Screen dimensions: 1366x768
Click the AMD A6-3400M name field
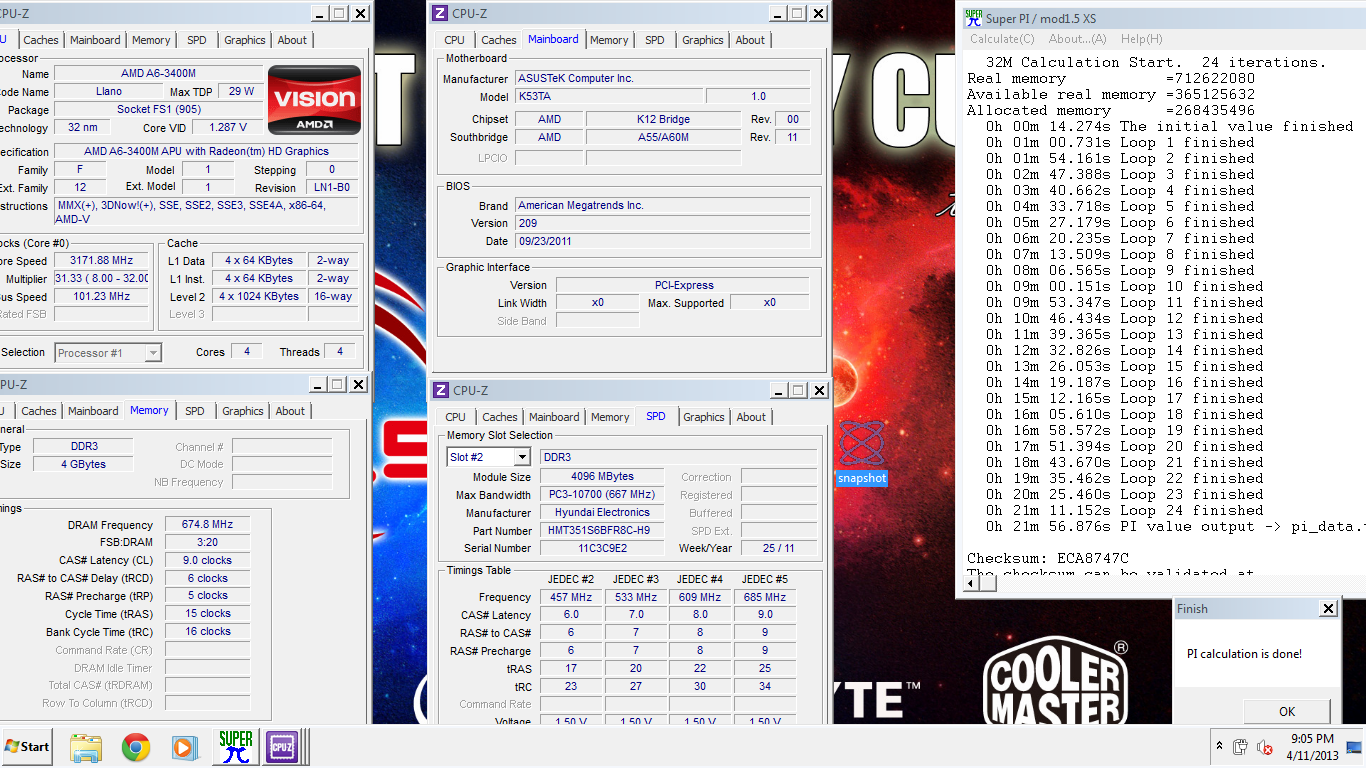[x=159, y=73]
